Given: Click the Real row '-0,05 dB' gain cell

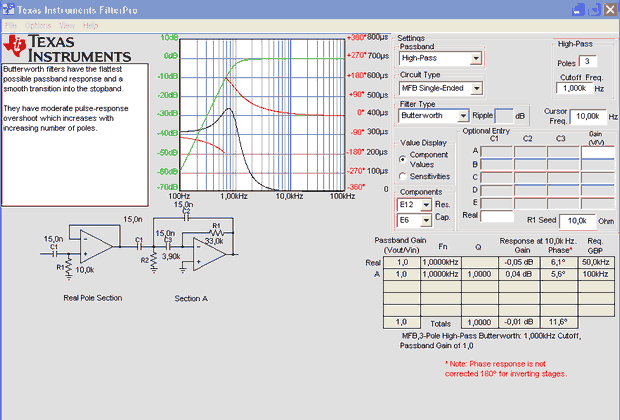Looking at the screenshot, I should coord(519,262).
